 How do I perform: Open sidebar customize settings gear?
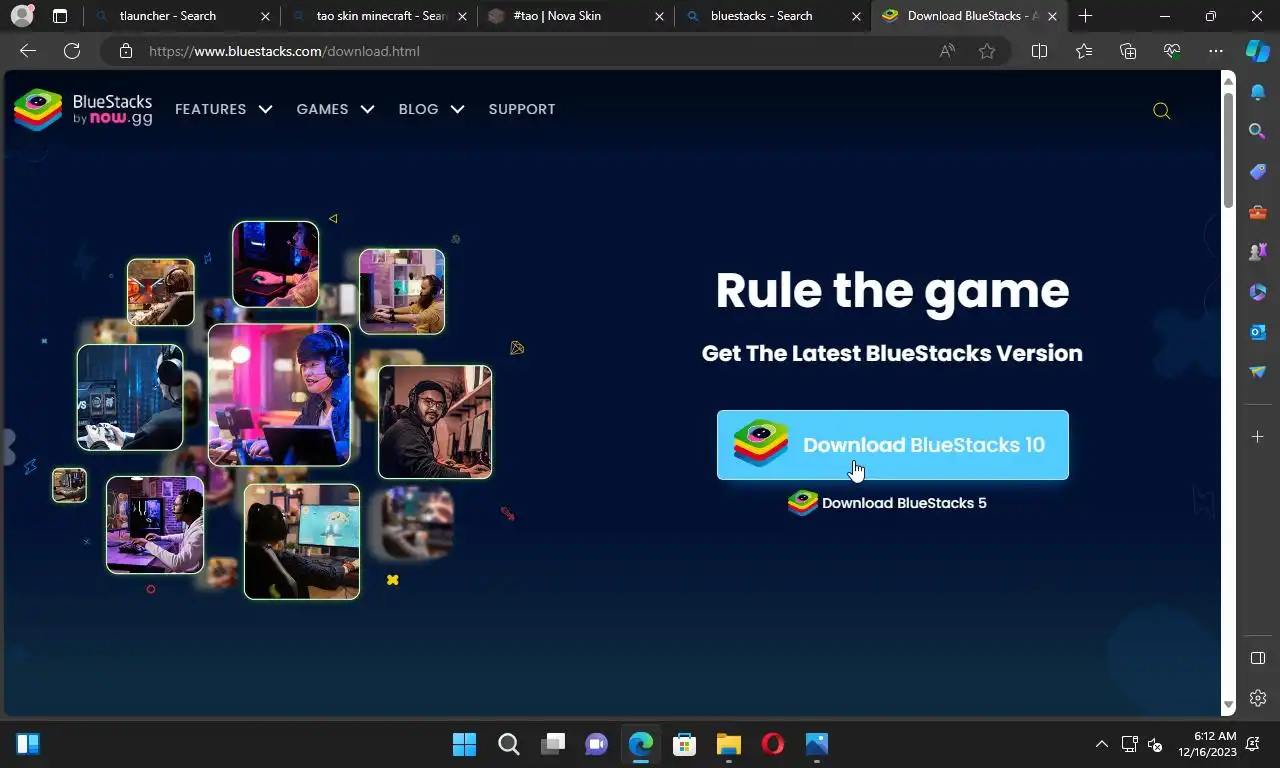click(1258, 698)
